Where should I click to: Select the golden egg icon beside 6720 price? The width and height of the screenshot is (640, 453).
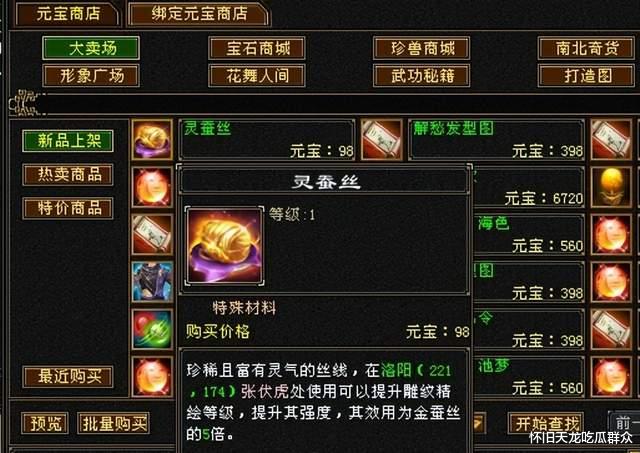tap(611, 187)
